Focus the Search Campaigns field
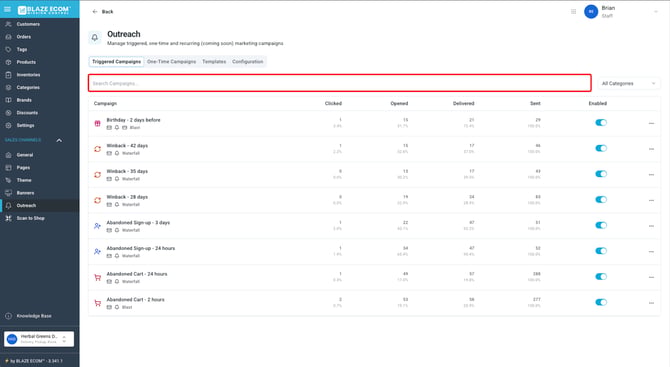The width and height of the screenshot is (670, 367). tap(340, 83)
